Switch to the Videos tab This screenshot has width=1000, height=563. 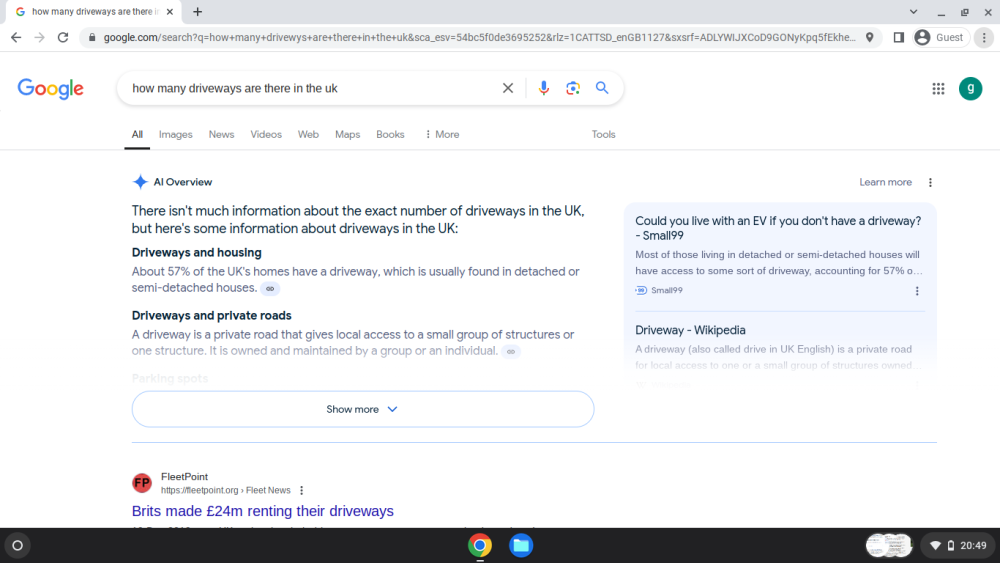pos(266,135)
